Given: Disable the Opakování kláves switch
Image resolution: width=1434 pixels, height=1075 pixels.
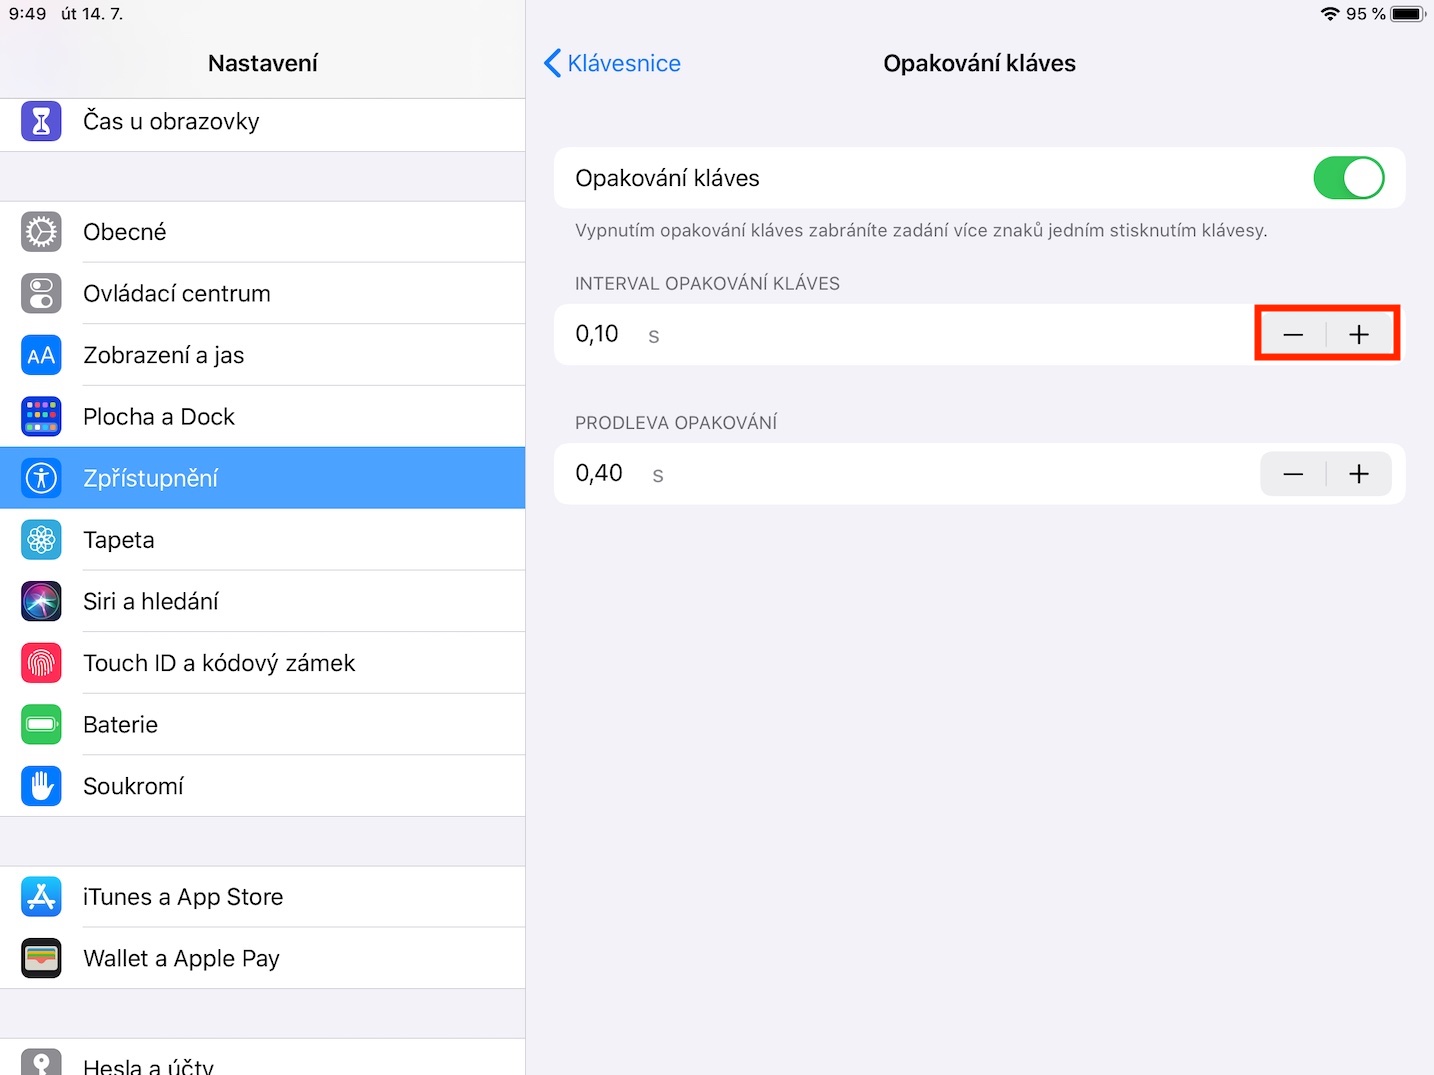Looking at the screenshot, I should 1348,178.
